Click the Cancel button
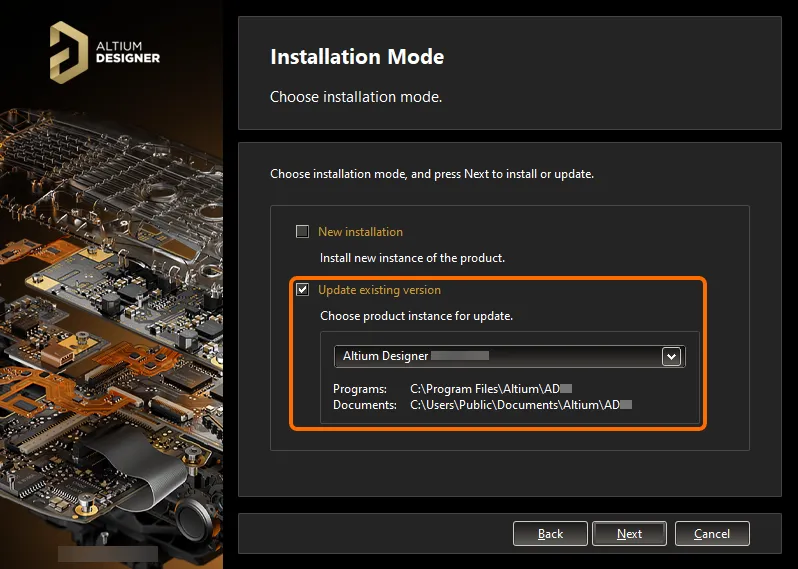The image size is (798, 569). (x=712, y=533)
